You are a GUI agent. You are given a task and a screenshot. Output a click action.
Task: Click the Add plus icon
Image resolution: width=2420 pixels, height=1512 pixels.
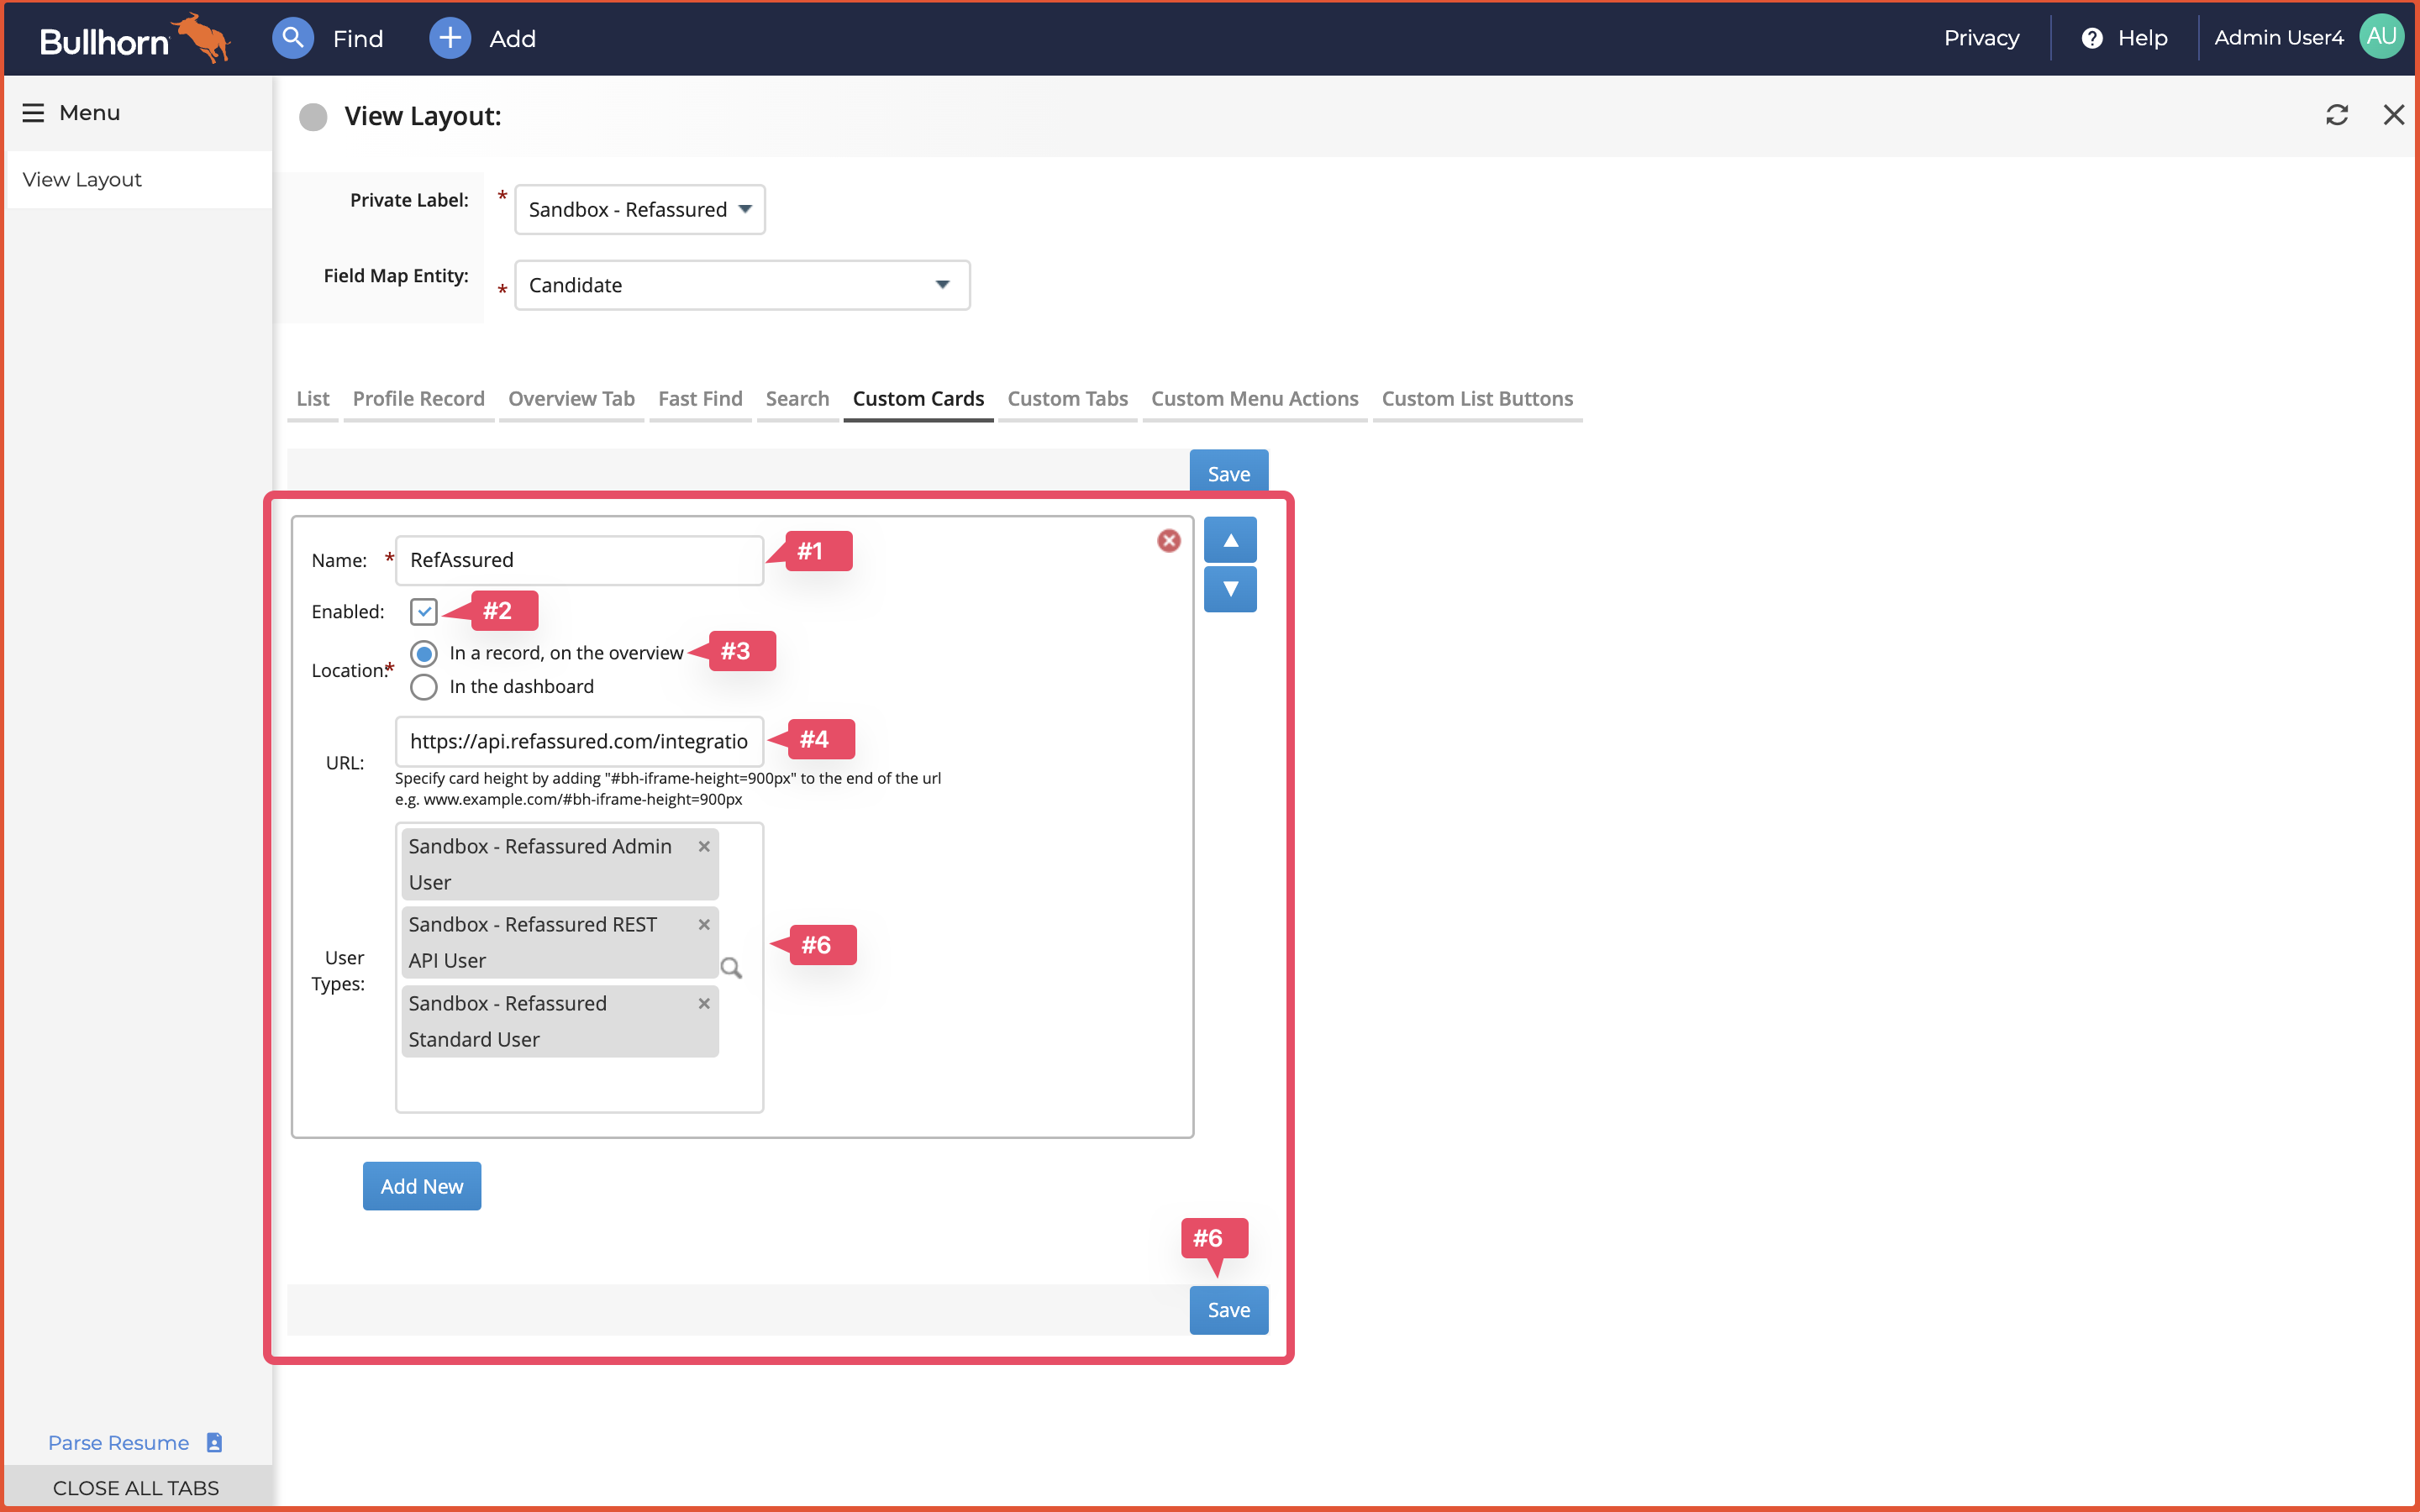(x=449, y=38)
